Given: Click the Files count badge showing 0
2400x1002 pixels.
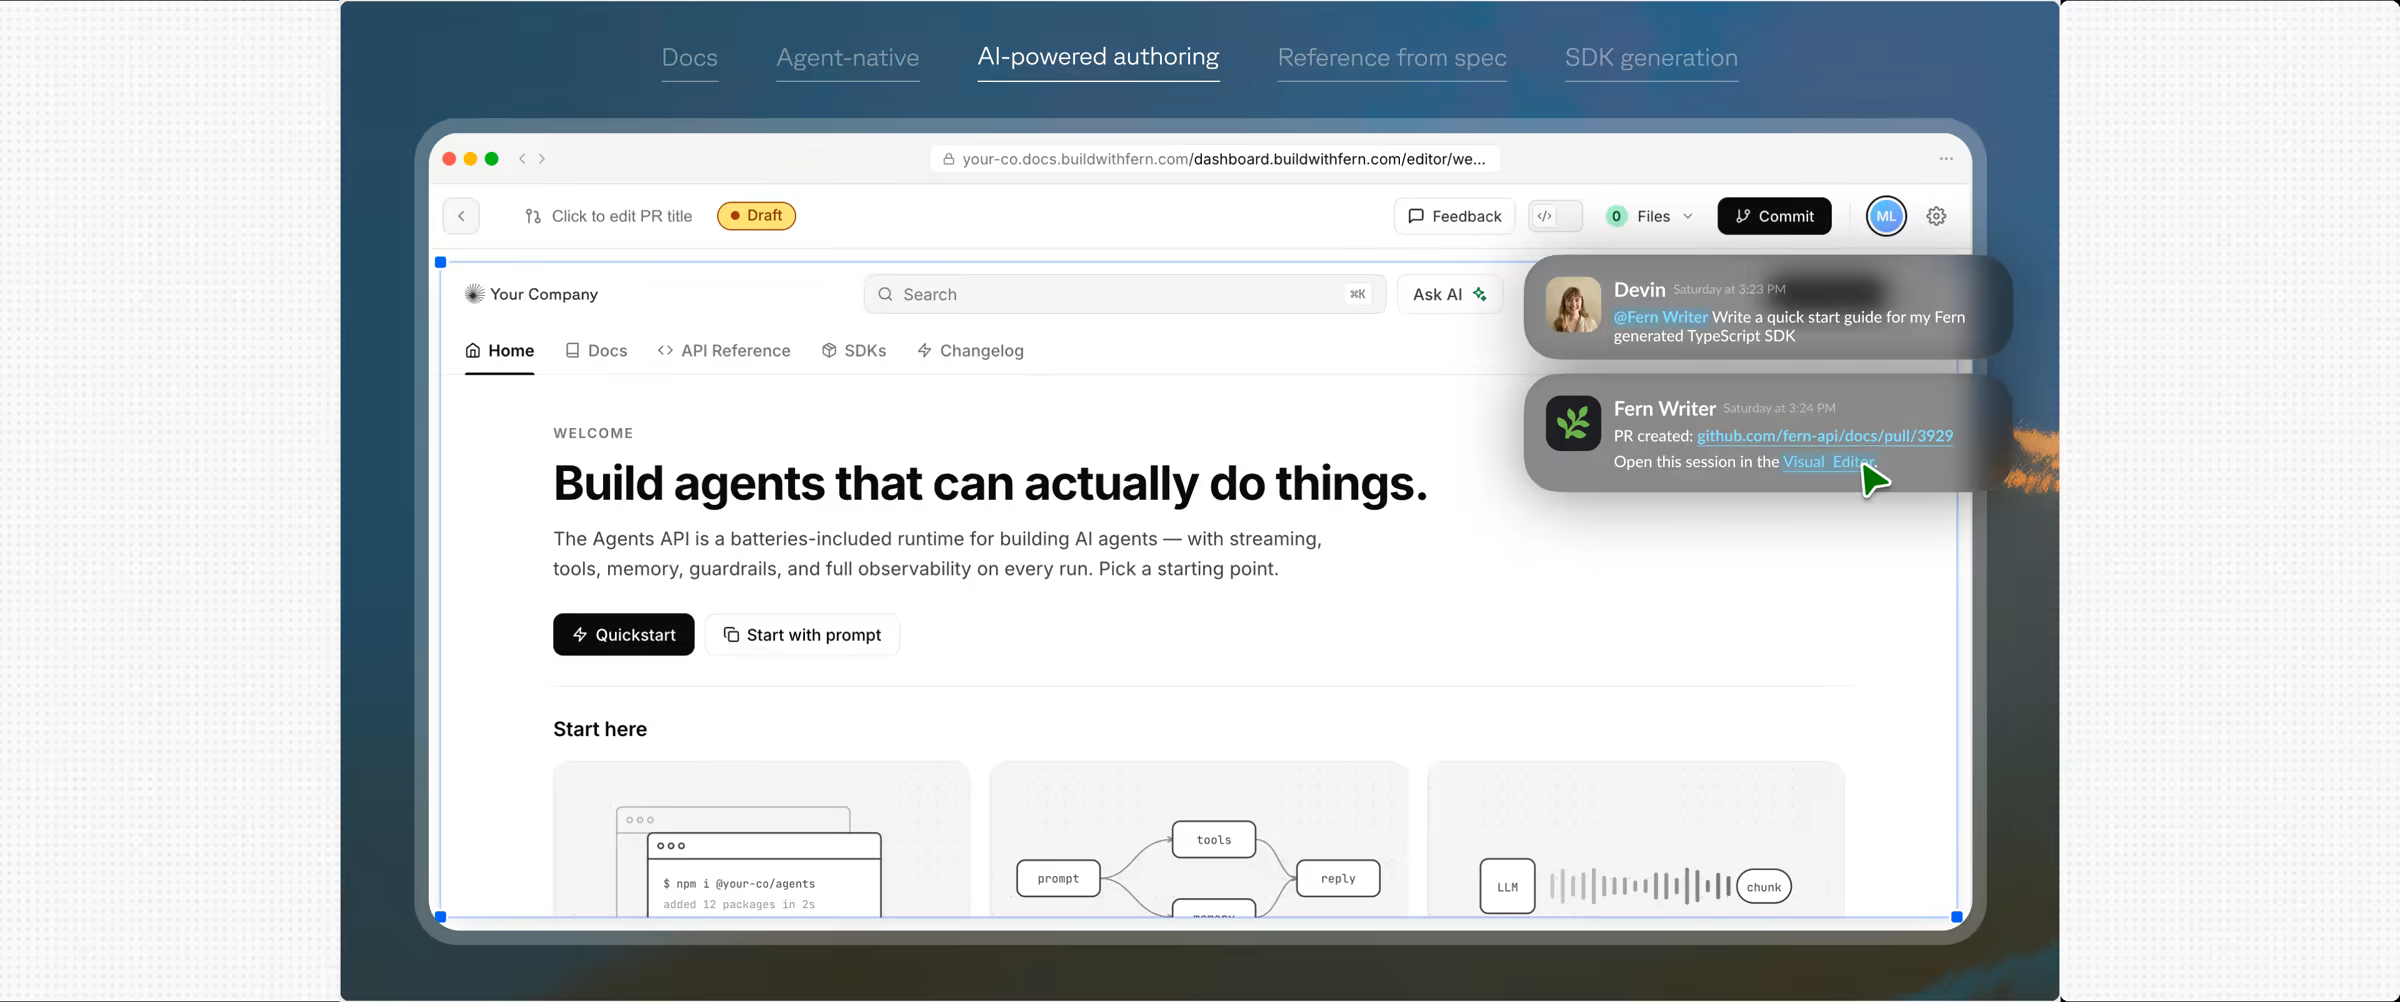Looking at the screenshot, I should point(1616,216).
